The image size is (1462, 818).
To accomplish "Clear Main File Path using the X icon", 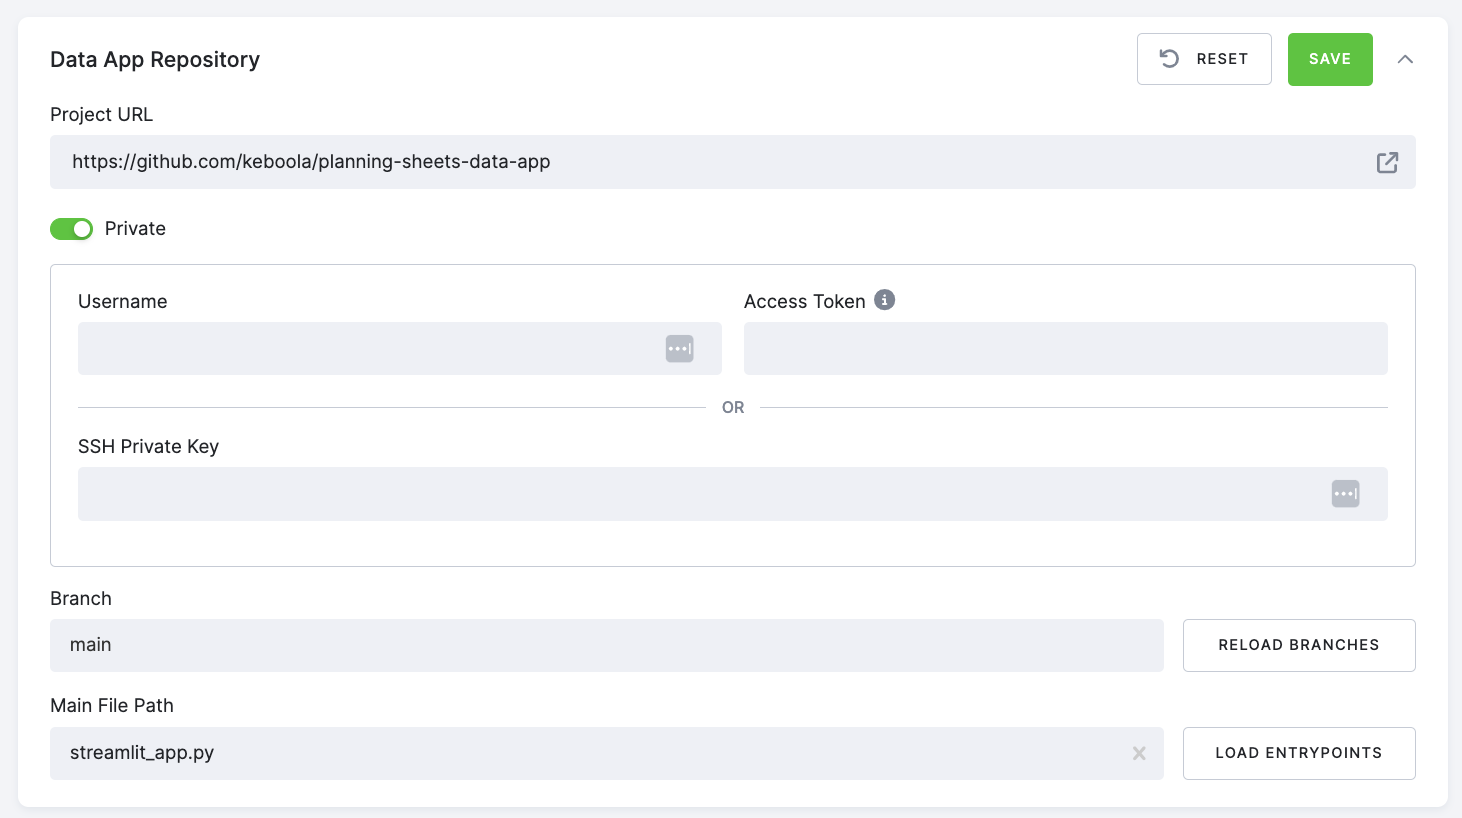I will pyautogui.click(x=1139, y=753).
